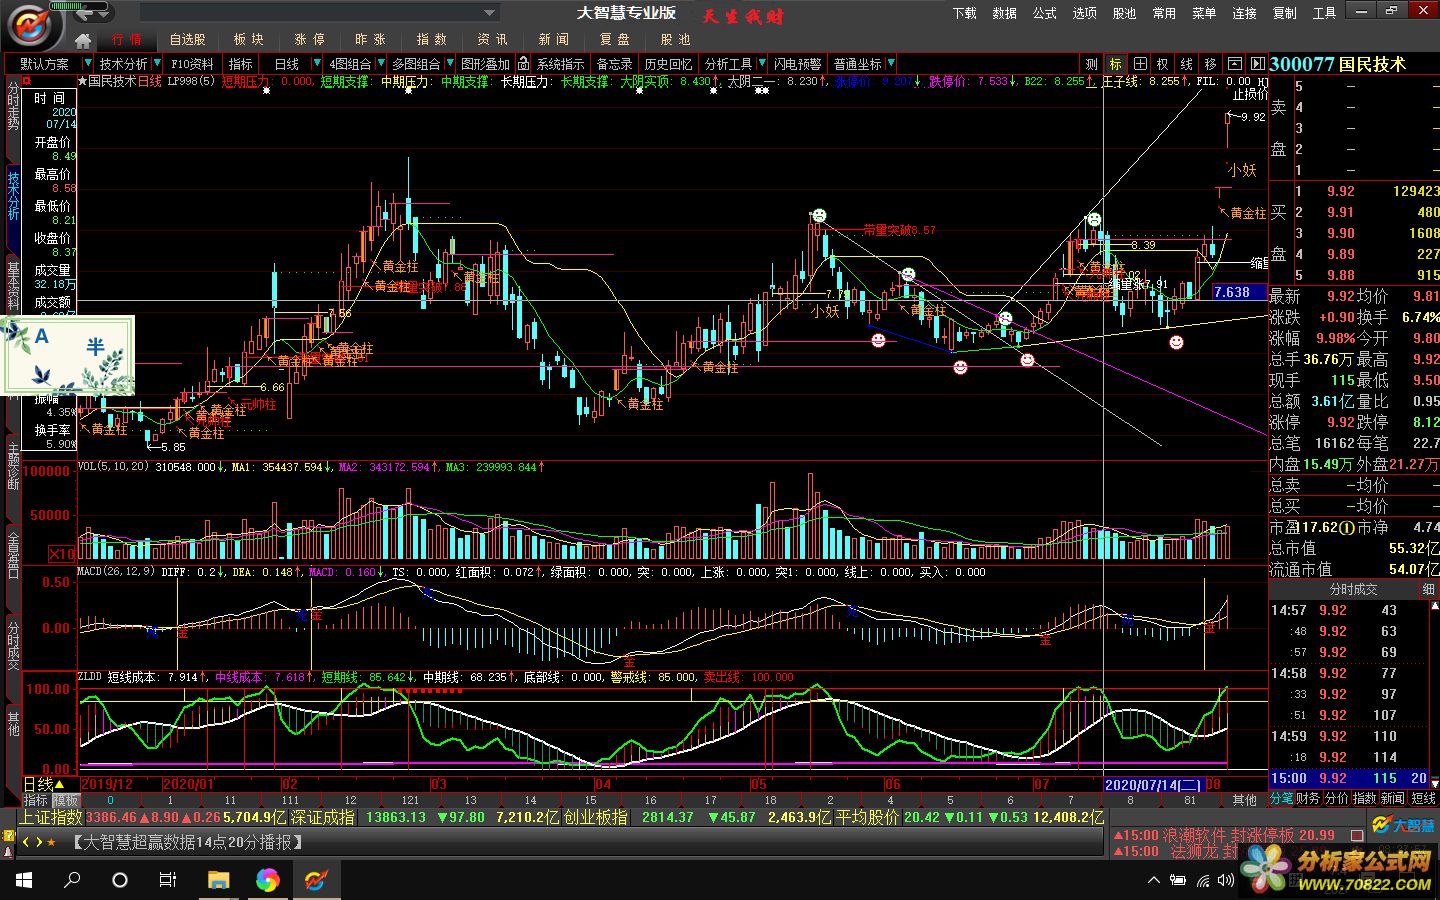Click the 大智慧 app icon in taskbar
Image resolution: width=1440 pixels, height=900 pixels.
click(x=316, y=880)
